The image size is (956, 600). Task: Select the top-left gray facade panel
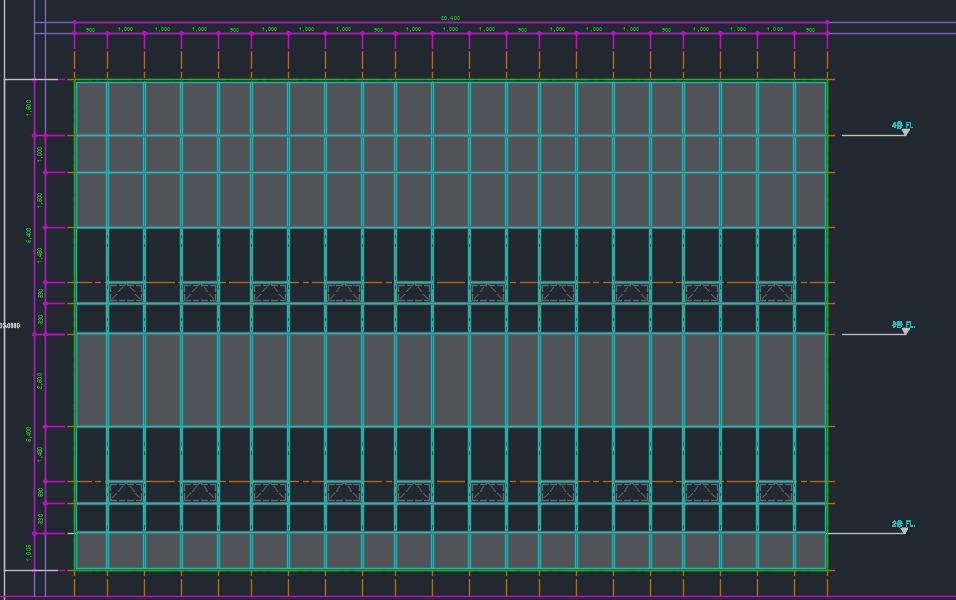[91, 108]
